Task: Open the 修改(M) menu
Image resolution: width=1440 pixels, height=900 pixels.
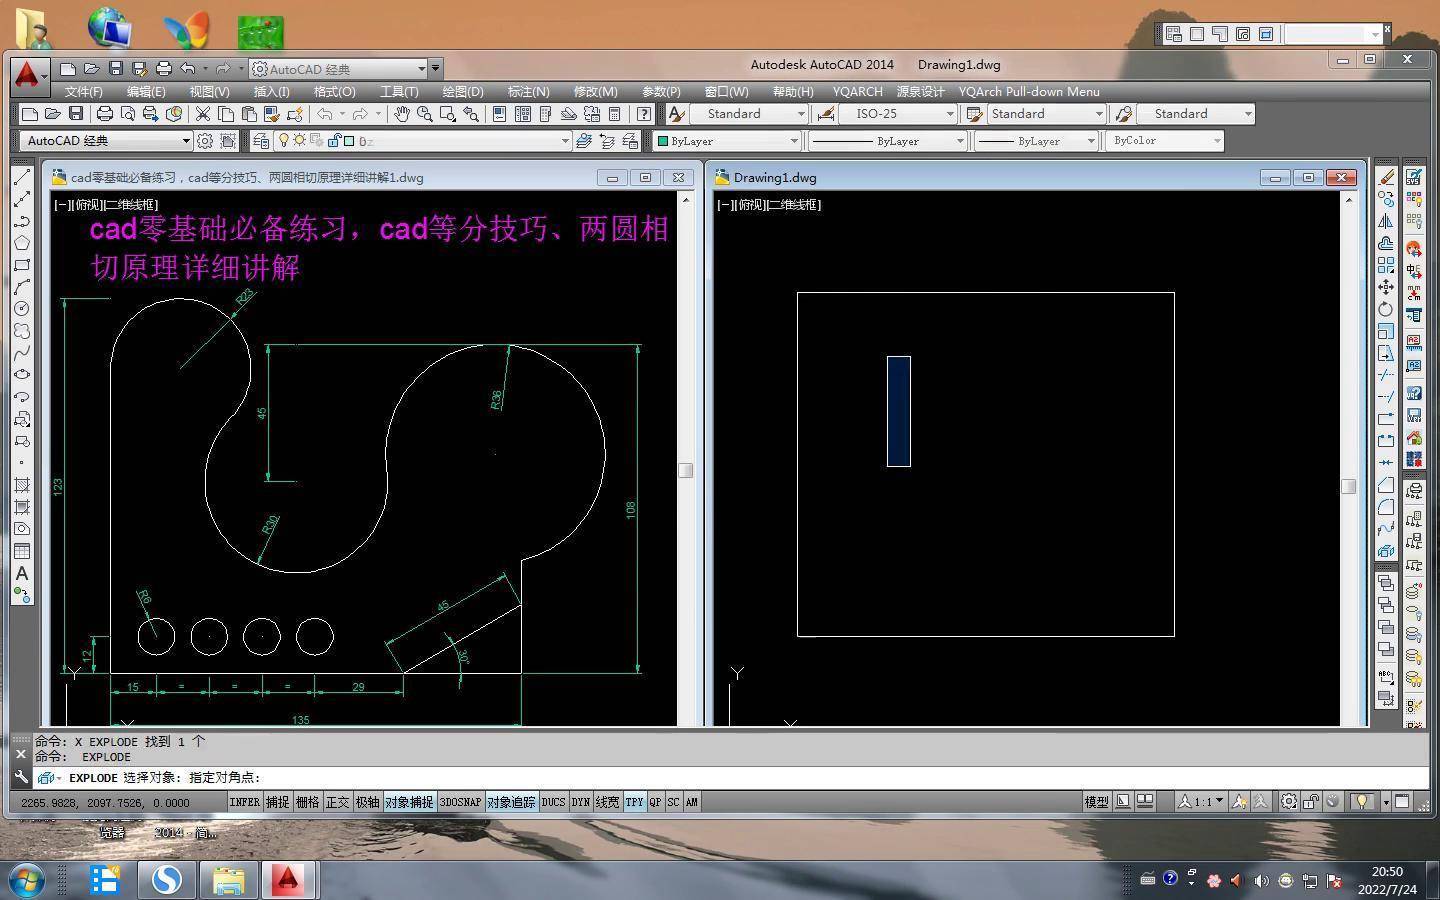Action: 595,91
